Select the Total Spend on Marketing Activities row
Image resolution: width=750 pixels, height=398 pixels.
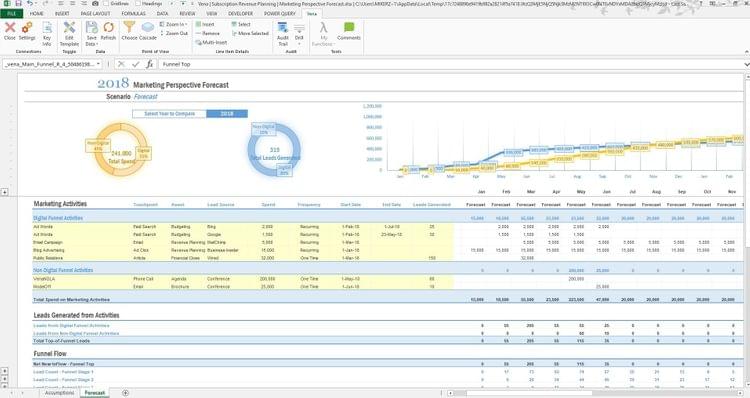pyautogui.click(x=387, y=299)
